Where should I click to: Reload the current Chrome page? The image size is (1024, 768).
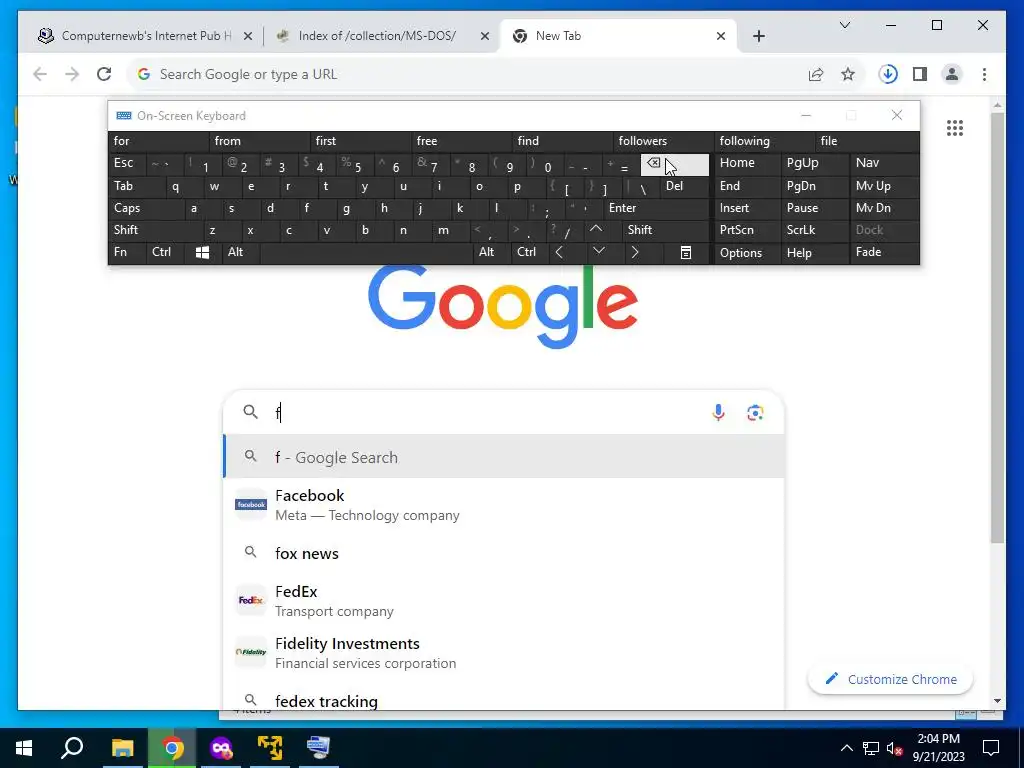(104, 74)
